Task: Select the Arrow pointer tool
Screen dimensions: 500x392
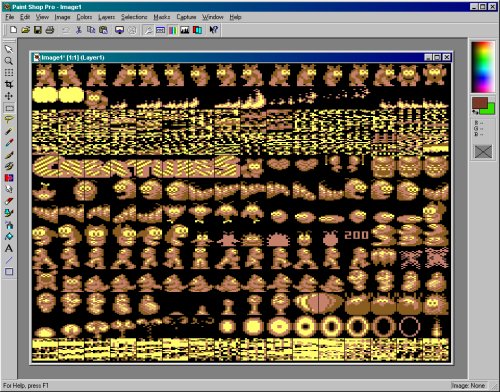Action: tap(9, 49)
